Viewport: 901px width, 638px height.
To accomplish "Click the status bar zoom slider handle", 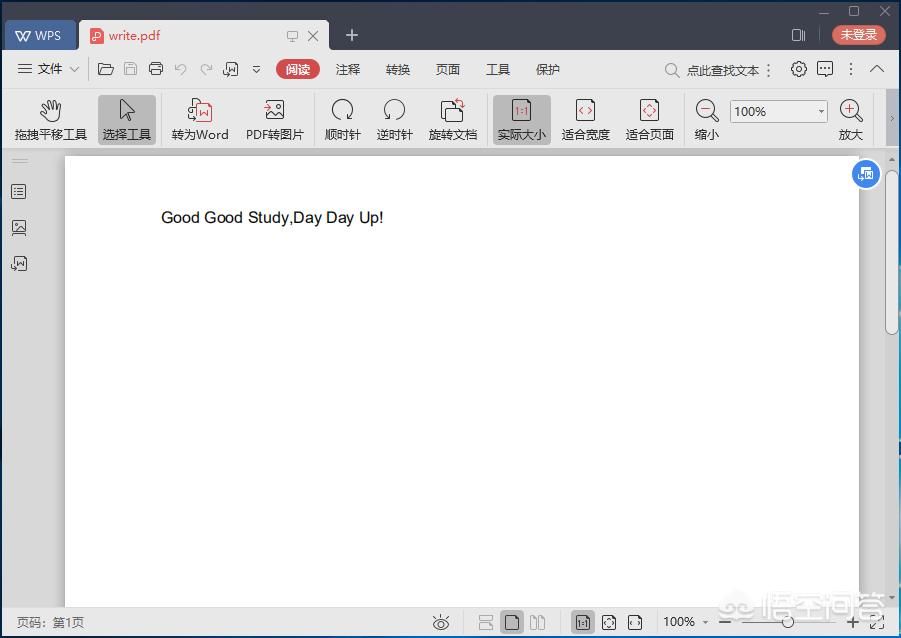I will (788, 622).
